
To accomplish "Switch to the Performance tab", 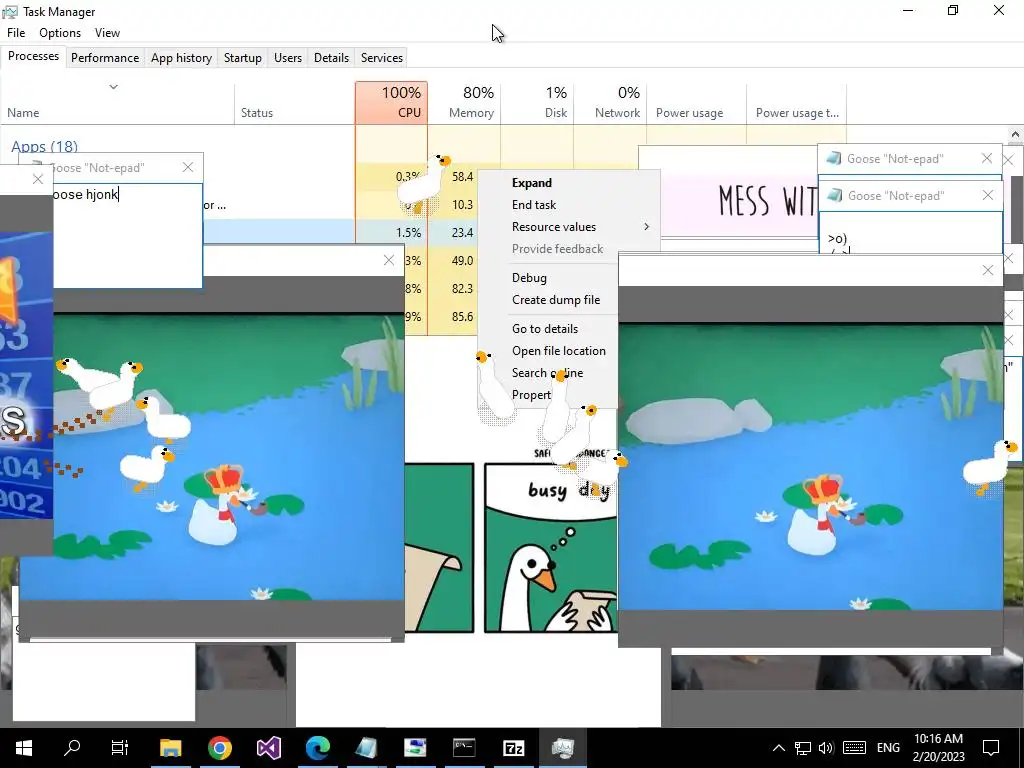I will point(105,57).
